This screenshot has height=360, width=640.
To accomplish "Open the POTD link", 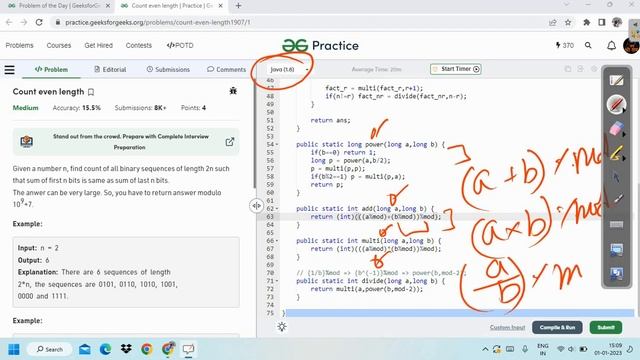I will click(180, 45).
